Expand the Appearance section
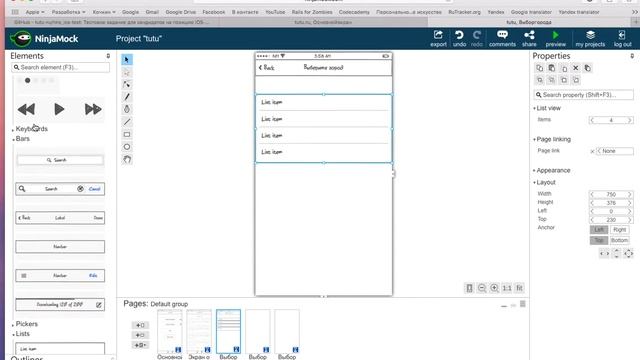 pyautogui.click(x=551, y=170)
